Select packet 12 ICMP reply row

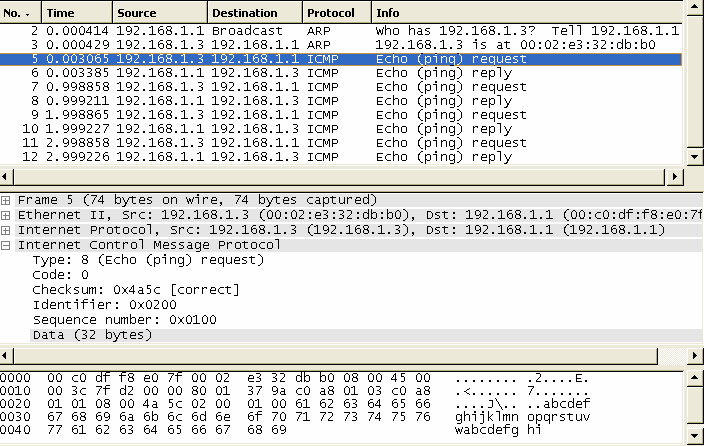coord(341,157)
